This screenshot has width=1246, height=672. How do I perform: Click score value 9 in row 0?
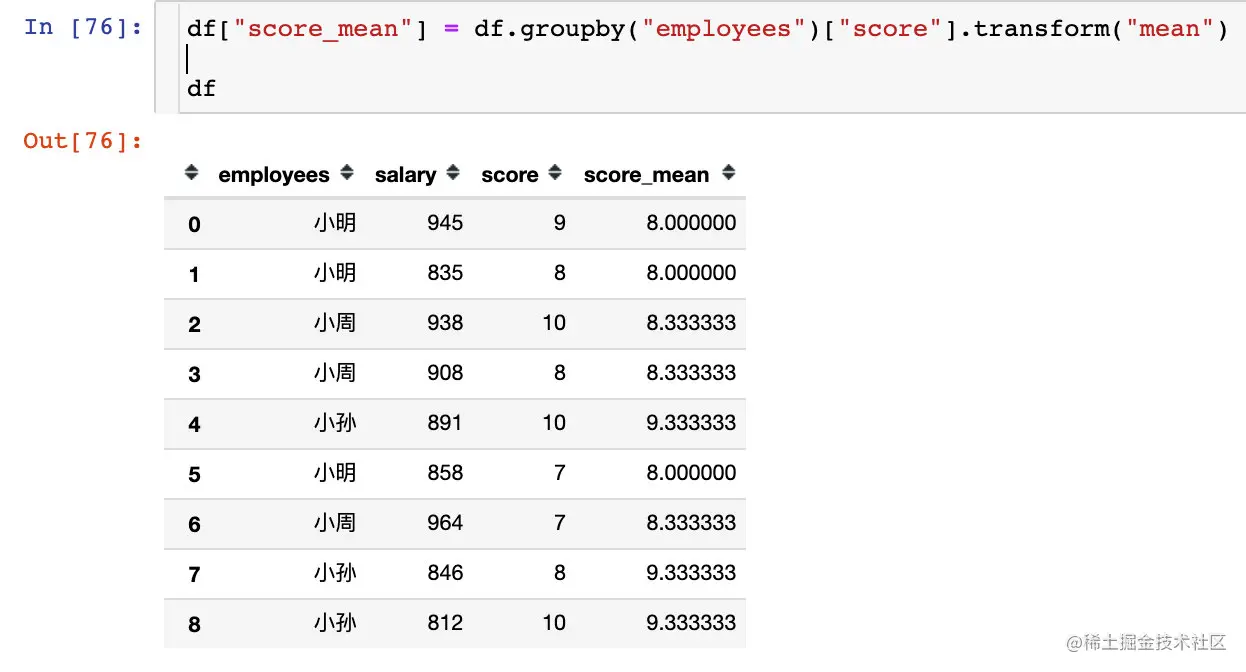559,223
